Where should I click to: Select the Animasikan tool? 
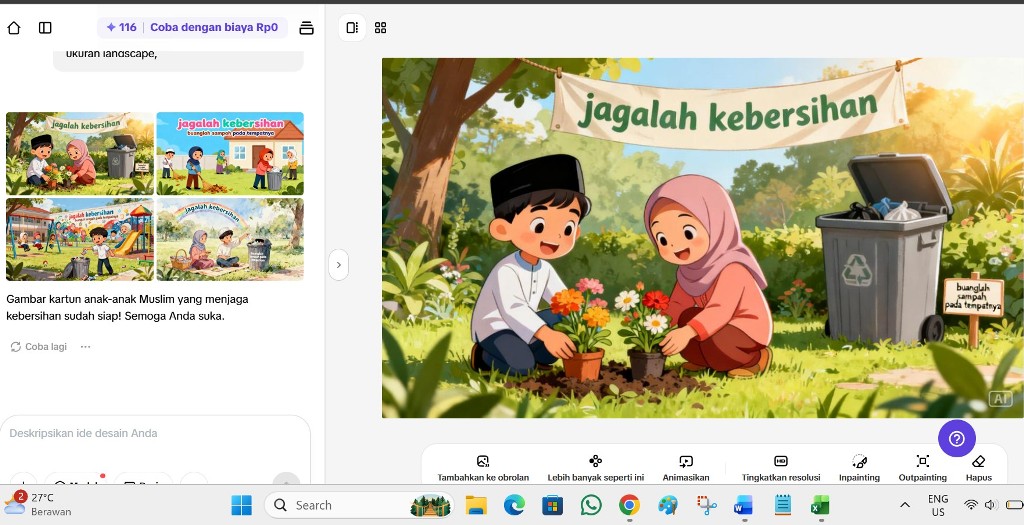point(686,467)
